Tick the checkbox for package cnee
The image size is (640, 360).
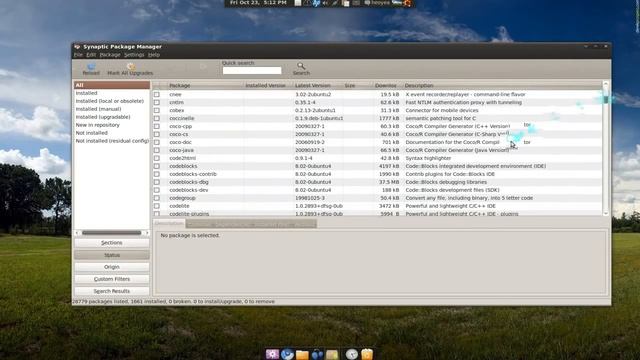(157, 94)
